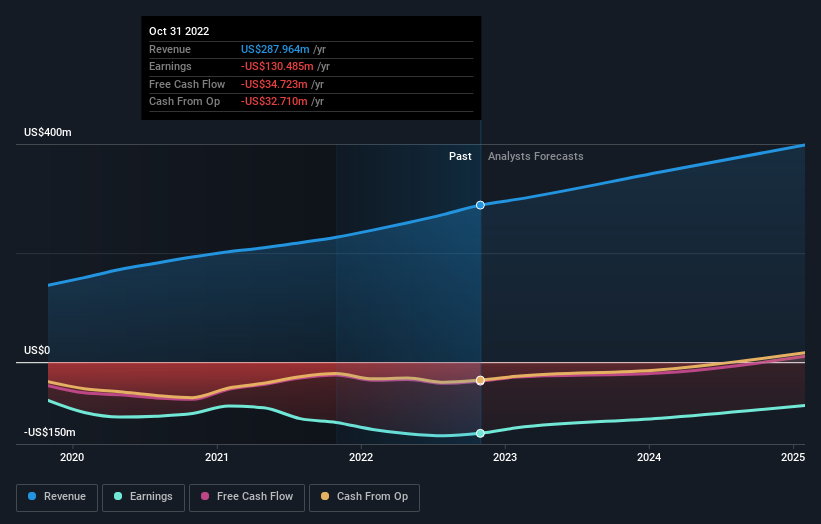The width and height of the screenshot is (821, 524).
Task: Click the -US$130.485m earnings value
Action: pyautogui.click(x=277, y=66)
